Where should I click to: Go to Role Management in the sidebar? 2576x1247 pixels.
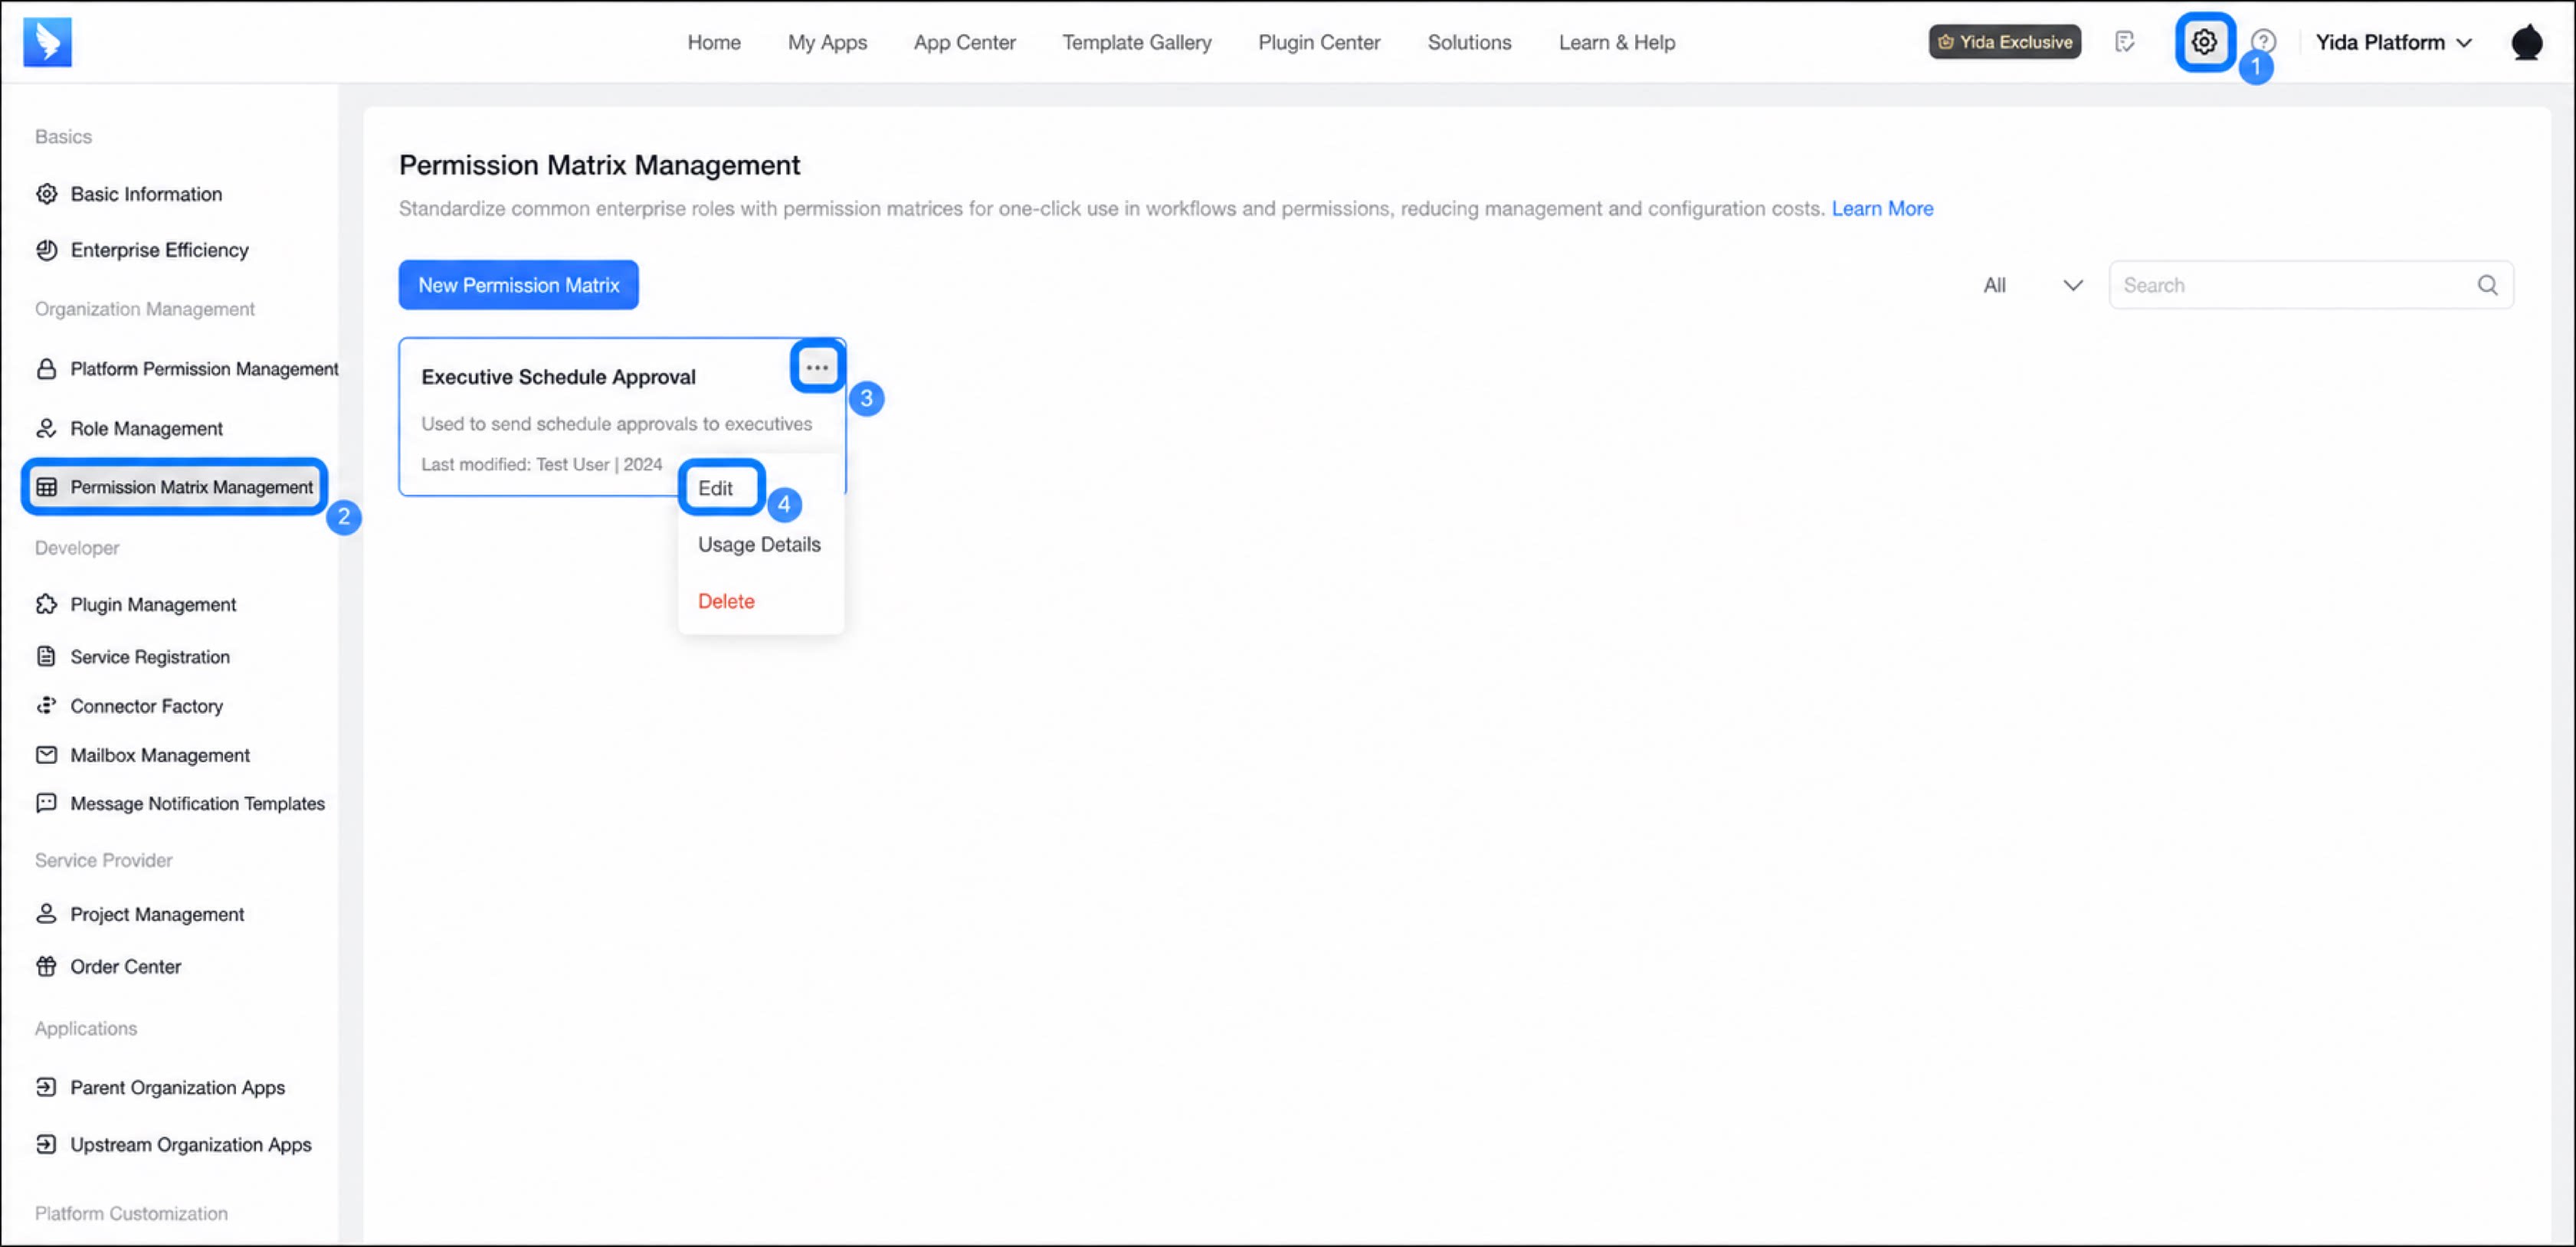click(146, 428)
